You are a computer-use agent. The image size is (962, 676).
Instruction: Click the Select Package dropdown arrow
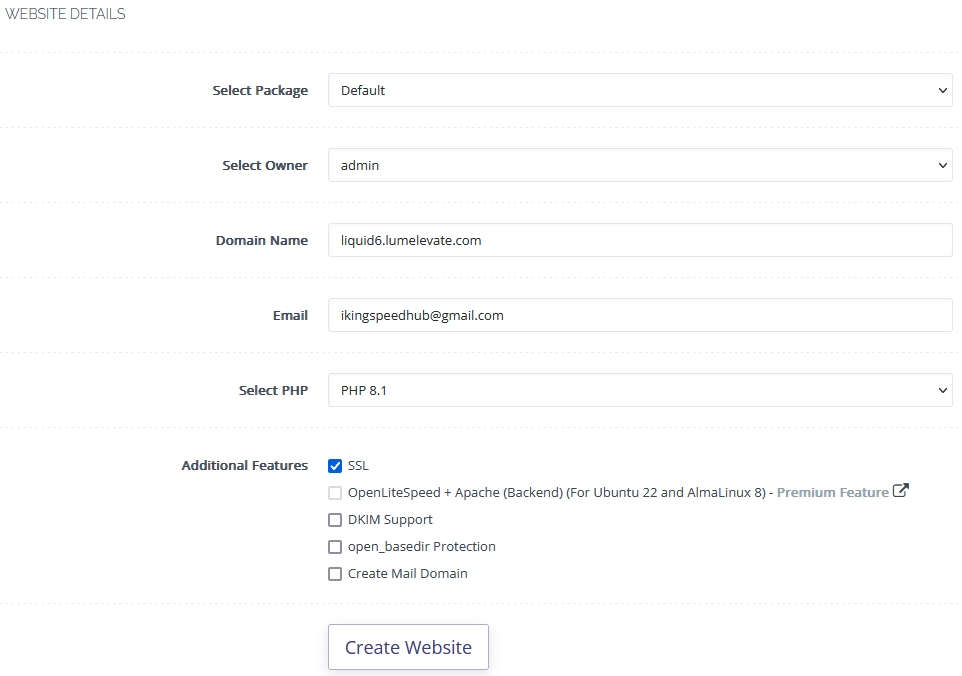pyautogui.click(x=942, y=90)
